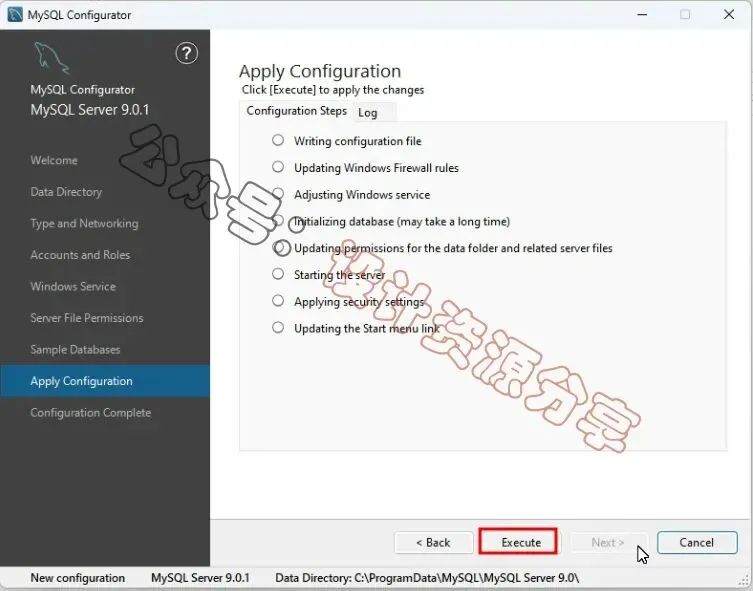Click 'Applying security settings' step text
753x591 pixels.
click(x=359, y=302)
